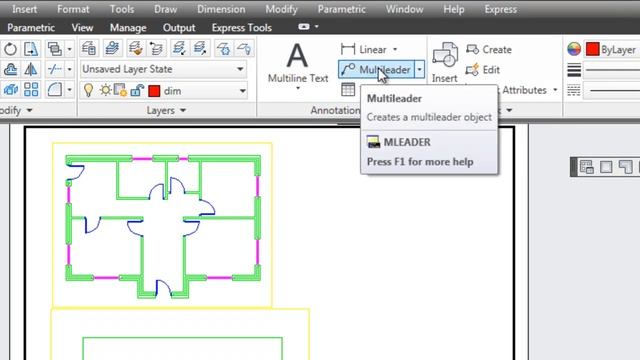The image size is (640, 360).
Task: Select the Fillet tool icon
Action: point(55,89)
